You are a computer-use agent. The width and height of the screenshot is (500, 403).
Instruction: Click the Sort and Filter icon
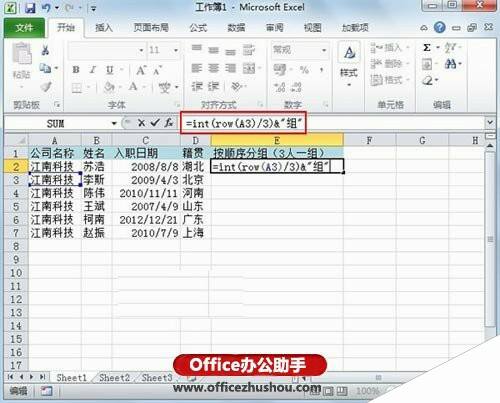click(450, 48)
